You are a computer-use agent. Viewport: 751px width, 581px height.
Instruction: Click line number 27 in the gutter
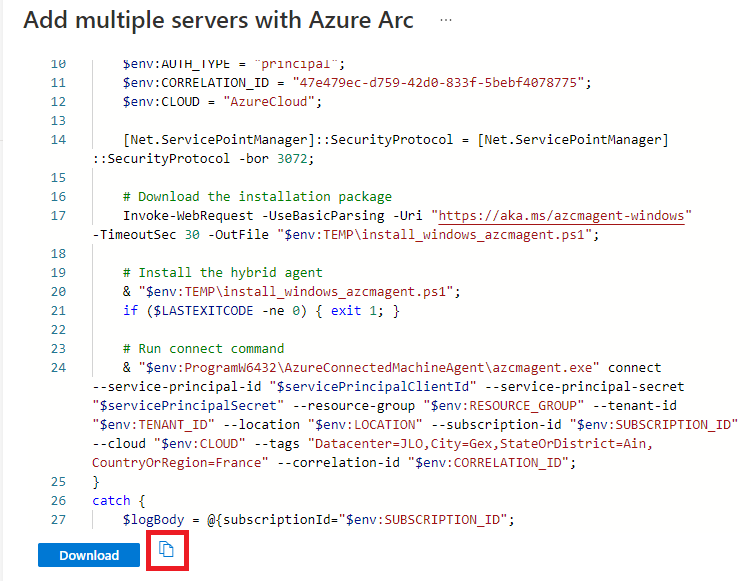(58, 519)
